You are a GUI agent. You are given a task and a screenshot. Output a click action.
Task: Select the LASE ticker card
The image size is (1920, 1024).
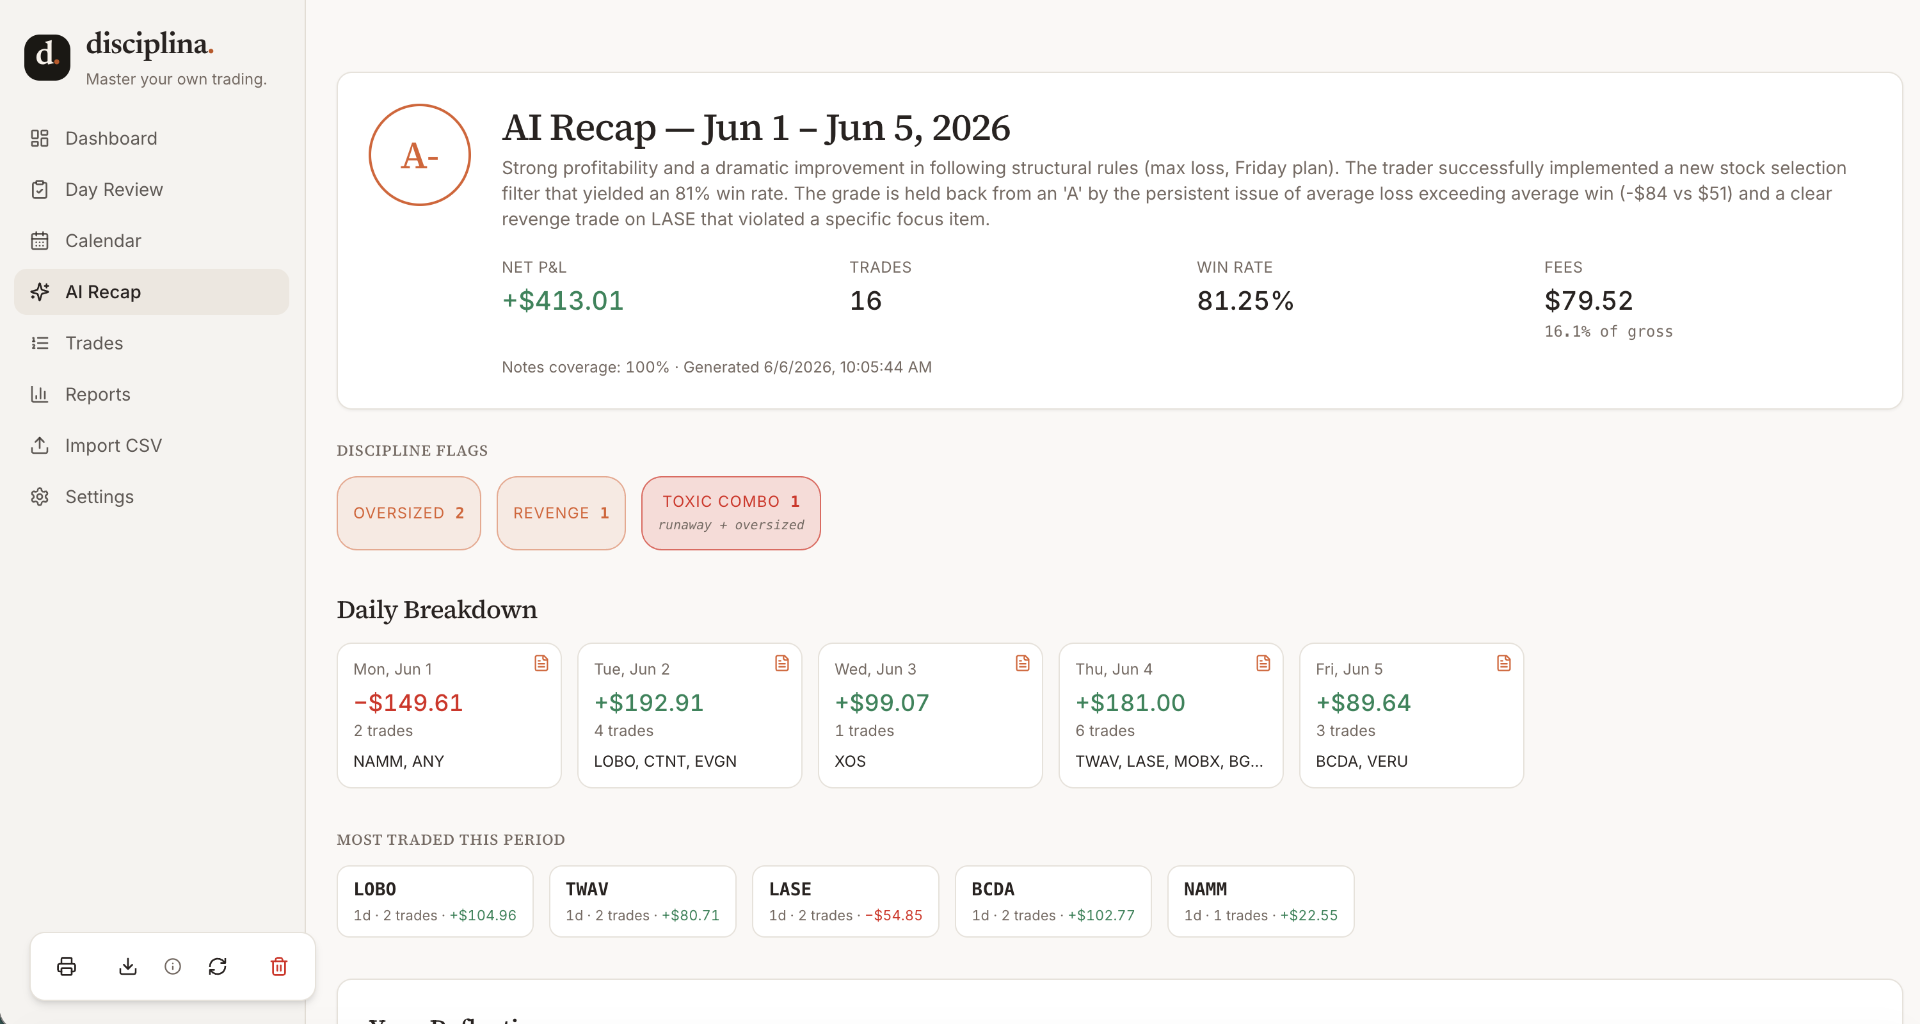(x=846, y=901)
